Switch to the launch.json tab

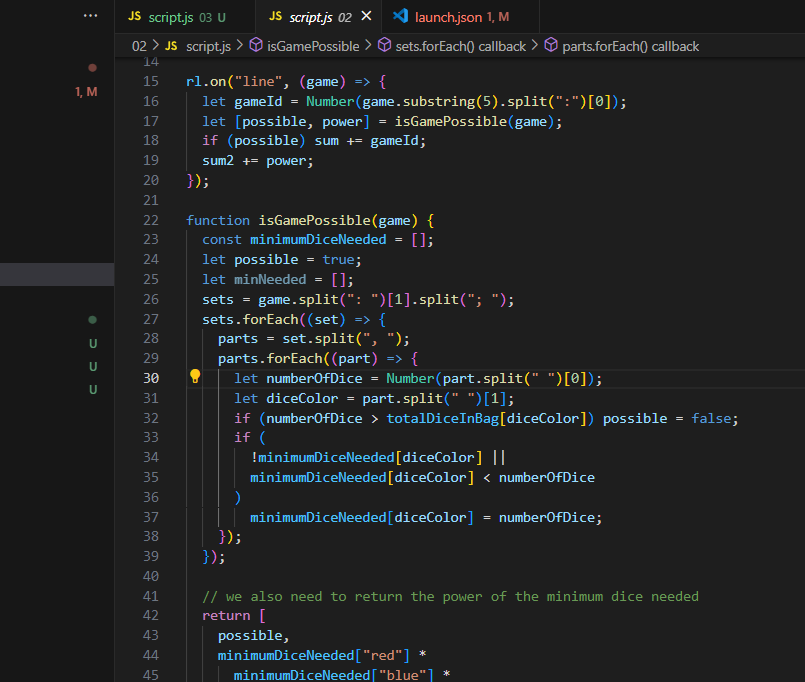tap(464, 17)
